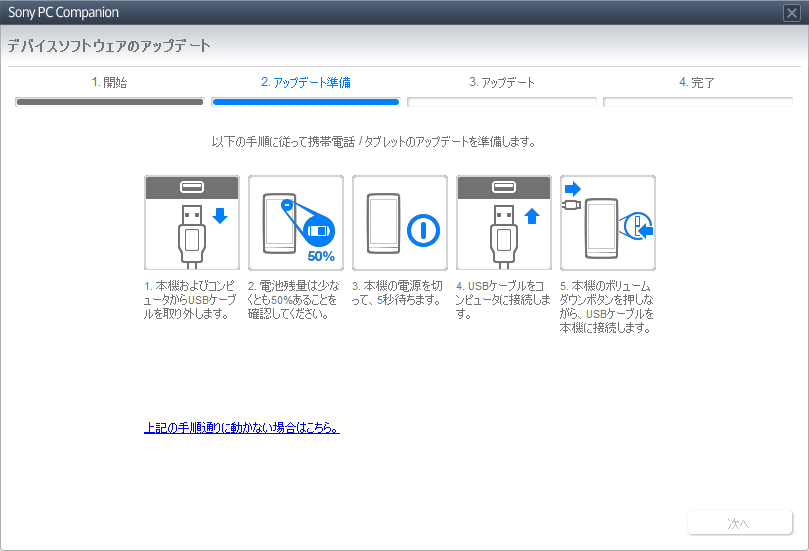Select the step tab 3. アップデート
This screenshot has height=551, width=809.
501,83
